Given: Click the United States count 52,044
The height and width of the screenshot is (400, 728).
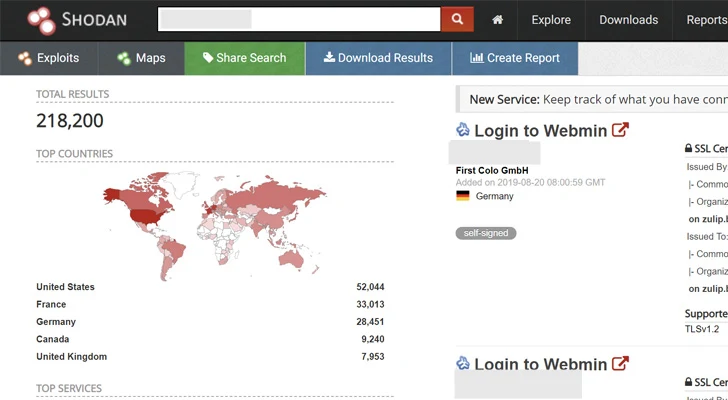Looking at the screenshot, I should 370,287.
